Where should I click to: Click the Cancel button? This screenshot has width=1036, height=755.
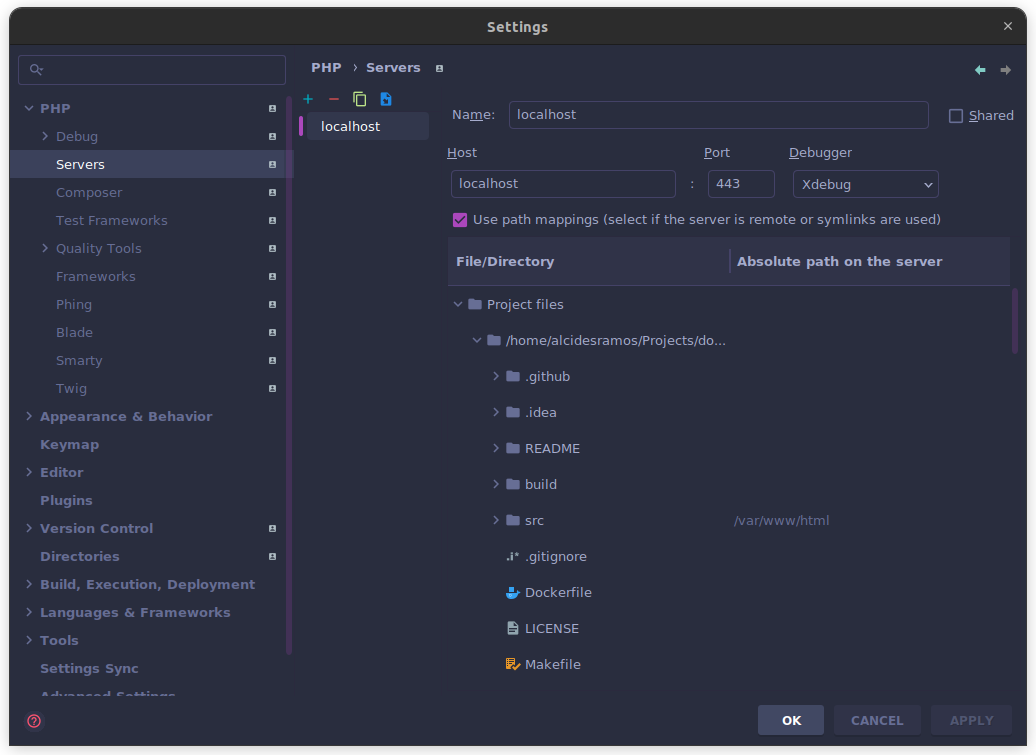pos(877,720)
